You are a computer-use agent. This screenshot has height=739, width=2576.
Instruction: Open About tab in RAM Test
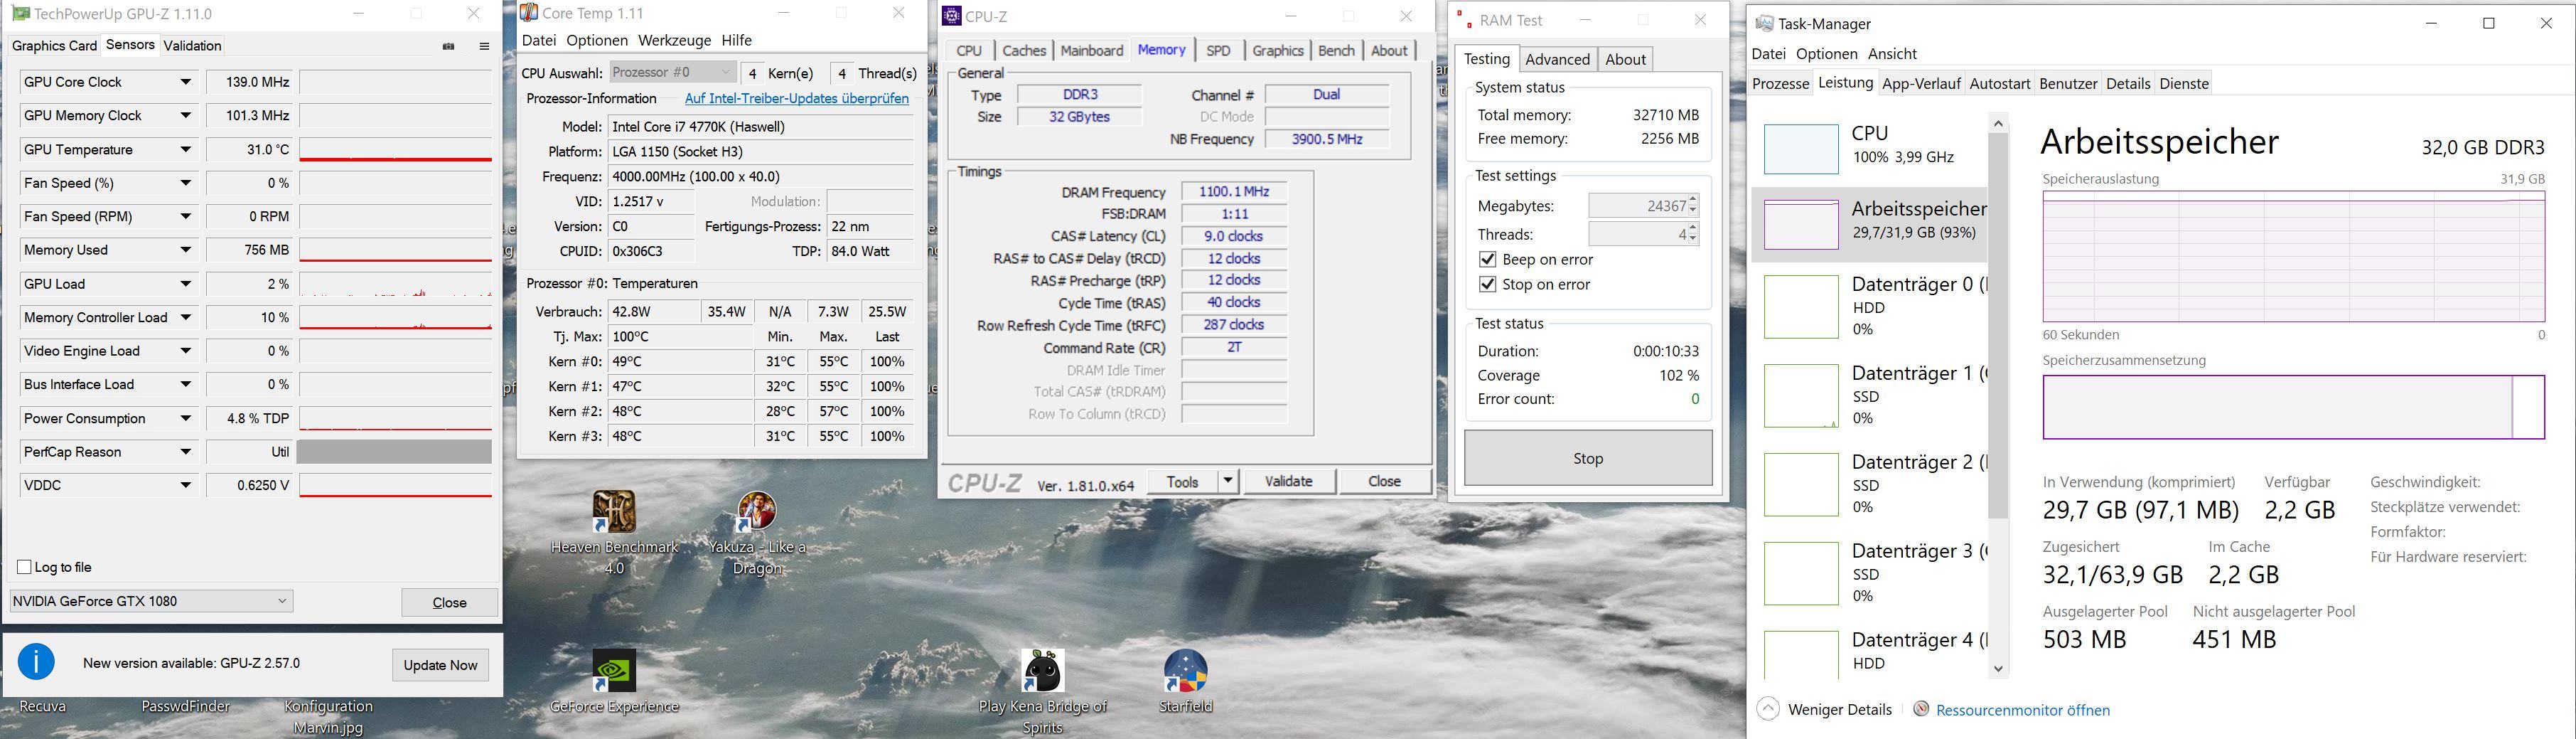[1625, 59]
